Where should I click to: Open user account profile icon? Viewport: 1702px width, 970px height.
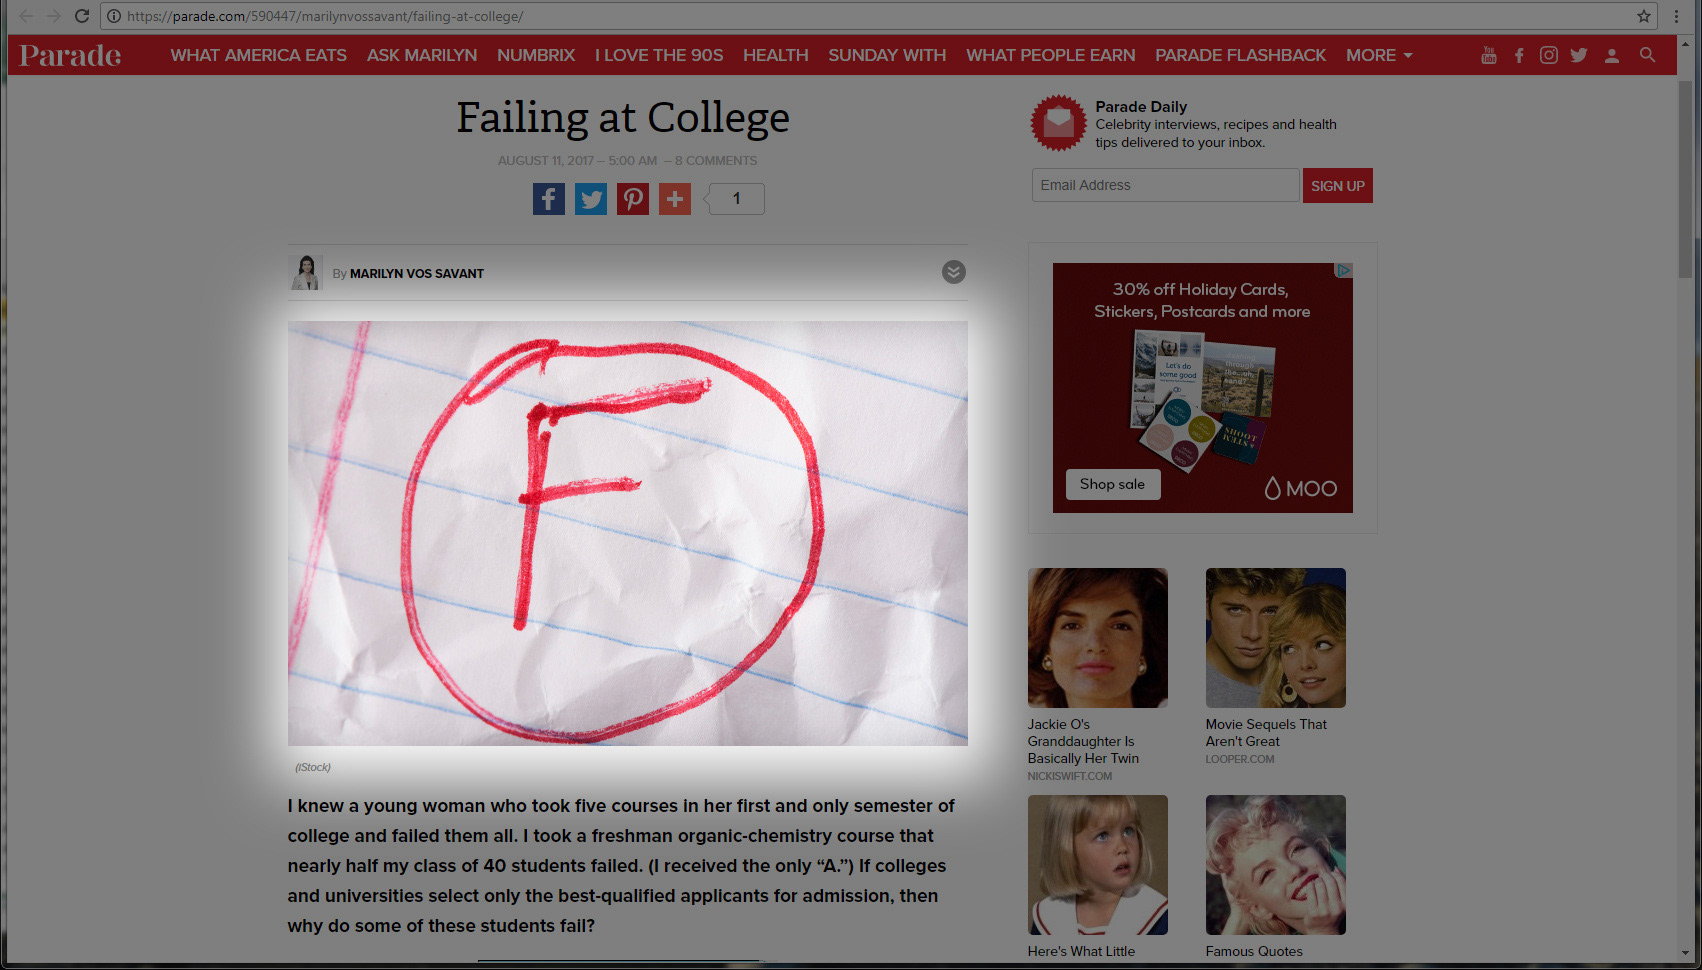[x=1612, y=56]
